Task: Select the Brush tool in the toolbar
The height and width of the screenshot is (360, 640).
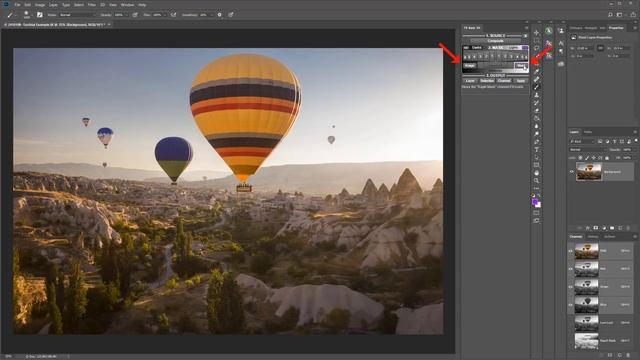Action: pyautogui.click(x=536, y=87)
